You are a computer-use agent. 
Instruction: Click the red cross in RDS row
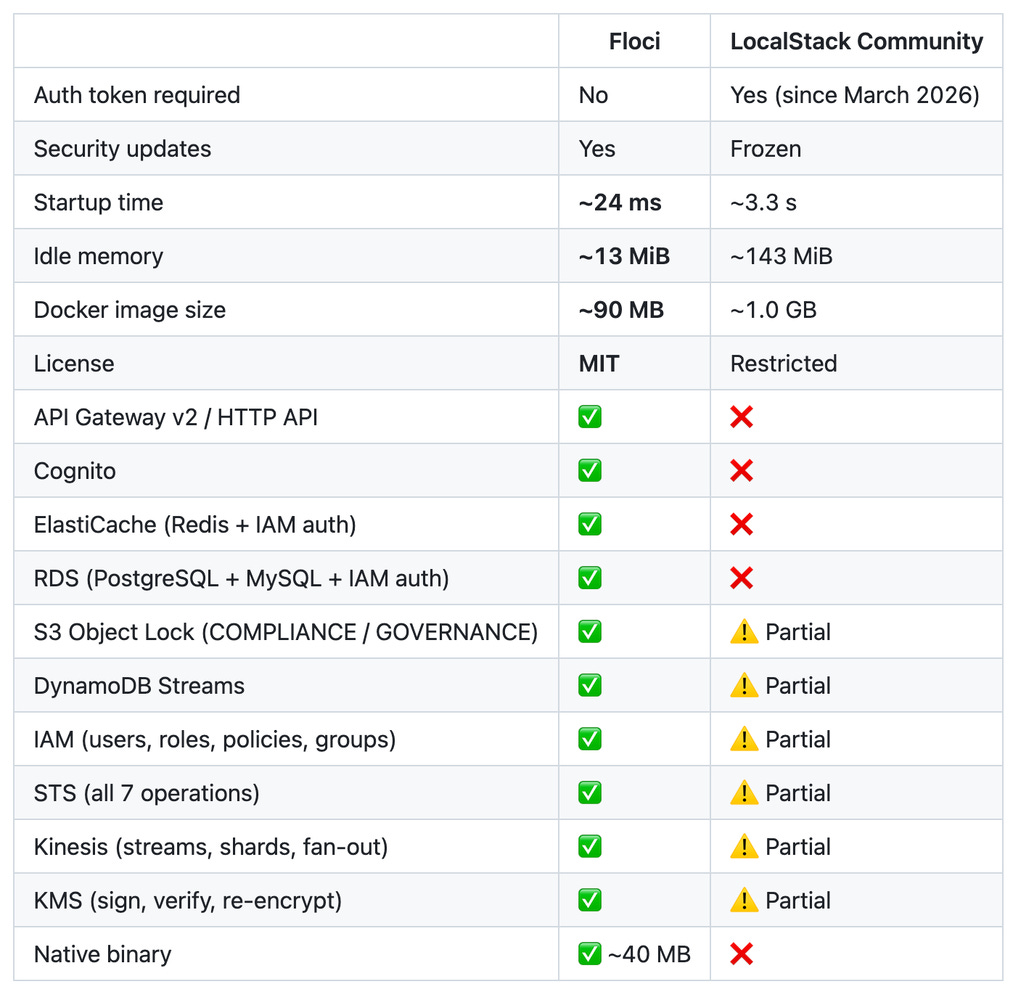coord(742,578)
